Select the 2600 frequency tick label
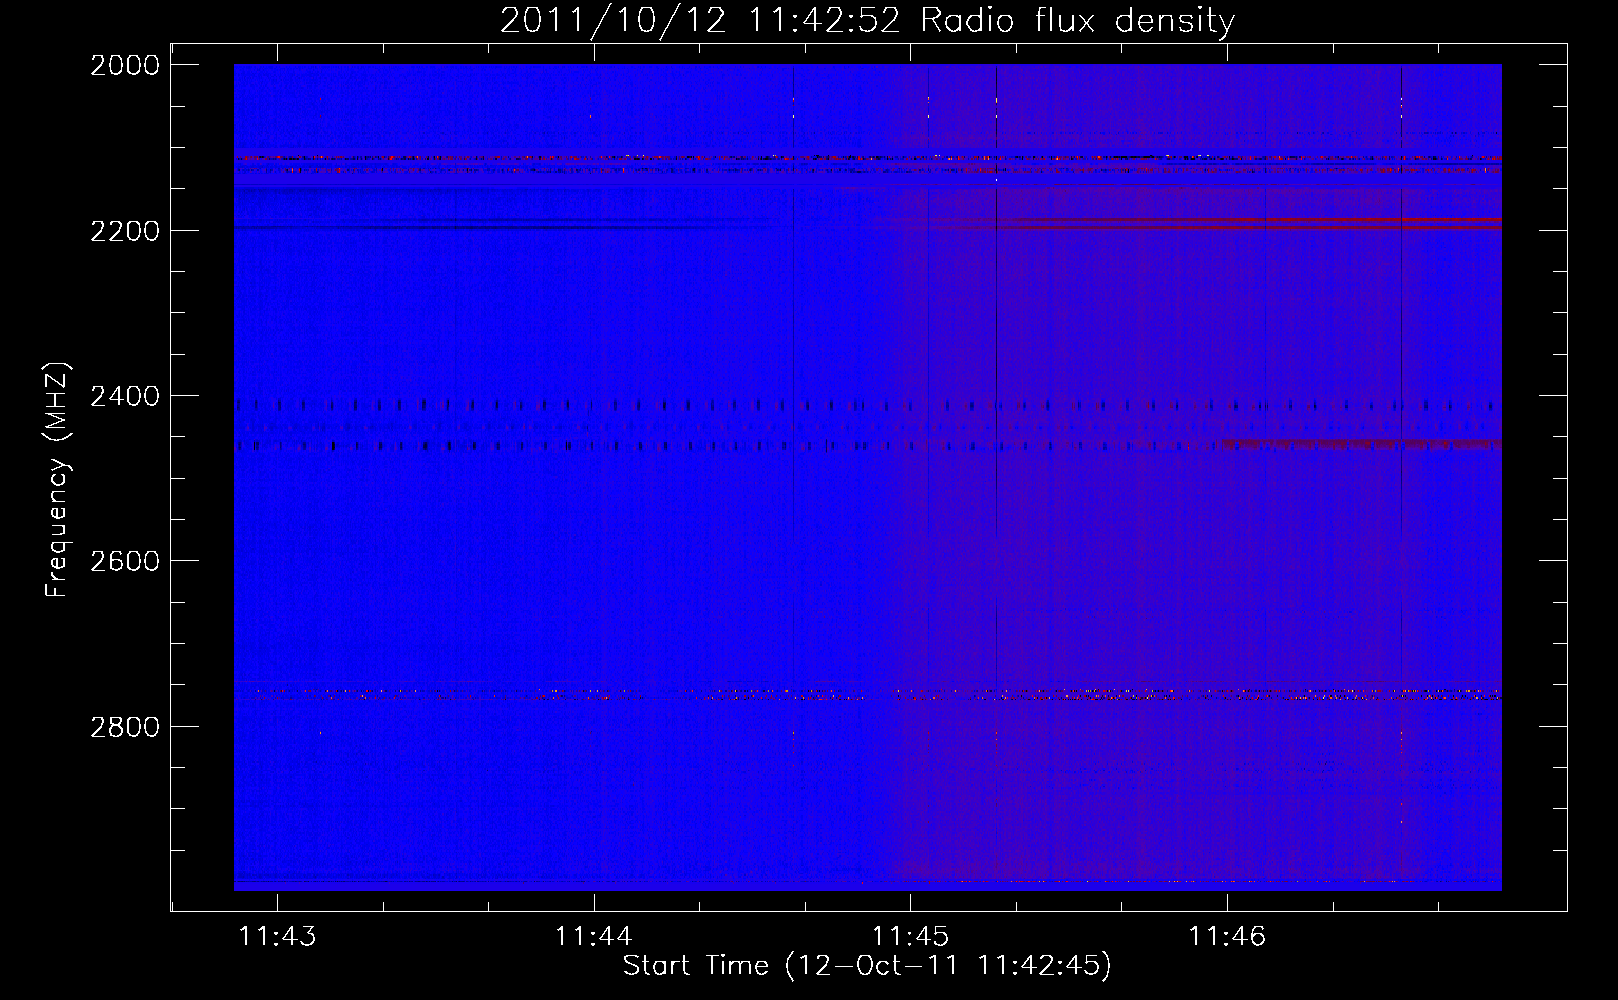The image size is (1618, 1000). tap(125, 561)
